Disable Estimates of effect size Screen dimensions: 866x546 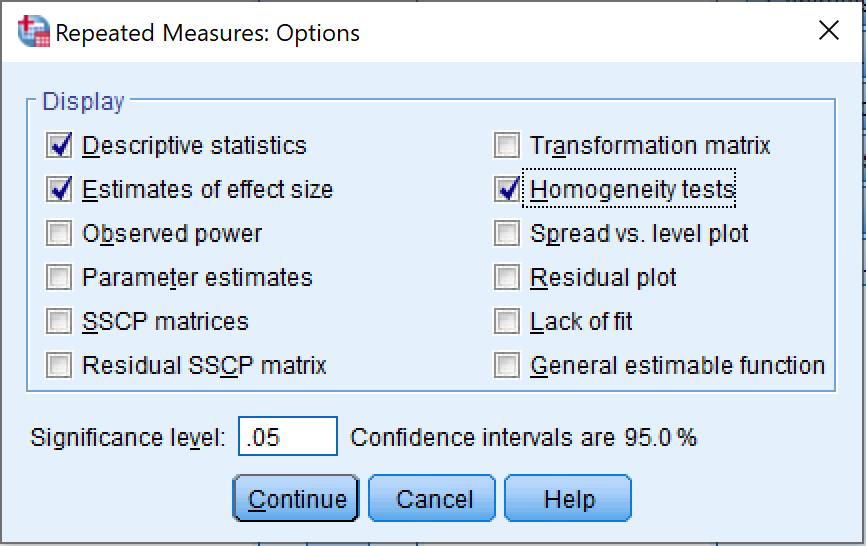click(x=60, y=190)
